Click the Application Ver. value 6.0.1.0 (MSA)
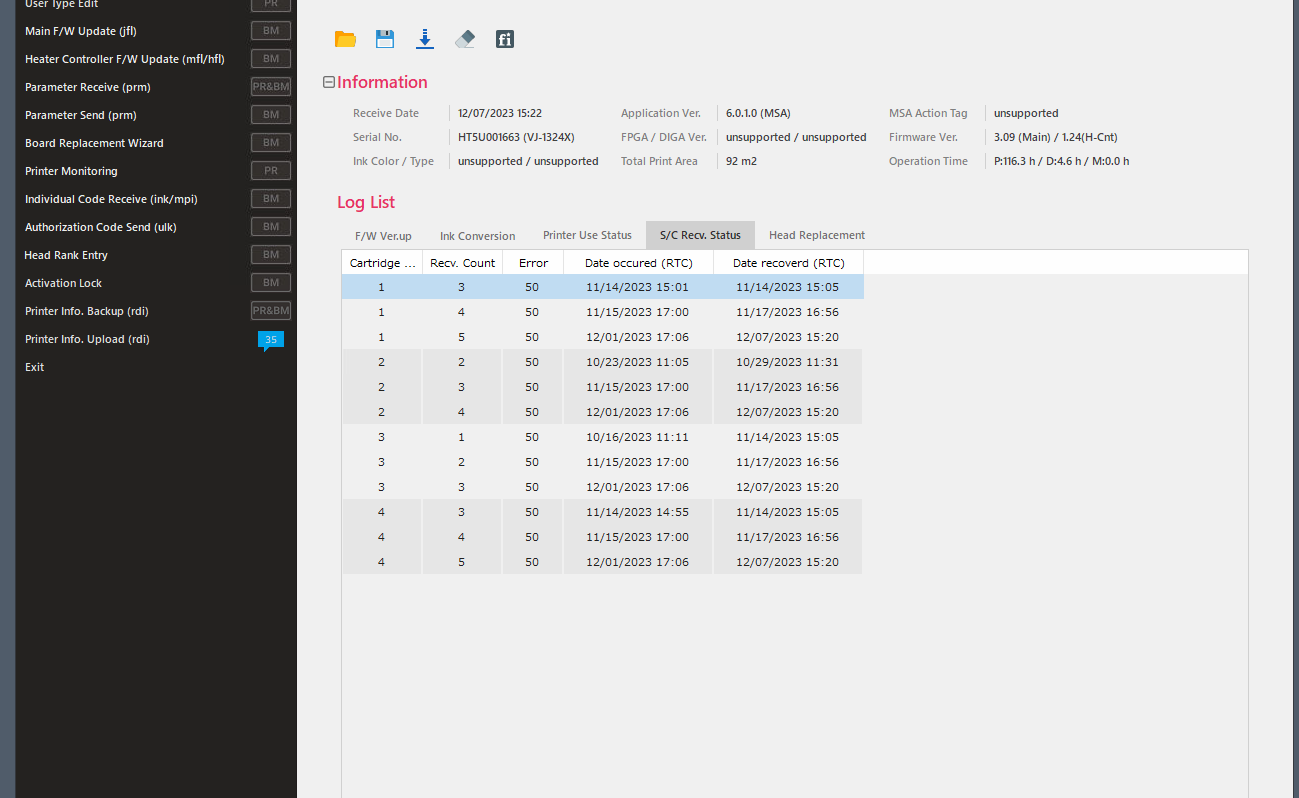Image resolution: width=1299 pixels, height=798 pixels. click(758, 113)
